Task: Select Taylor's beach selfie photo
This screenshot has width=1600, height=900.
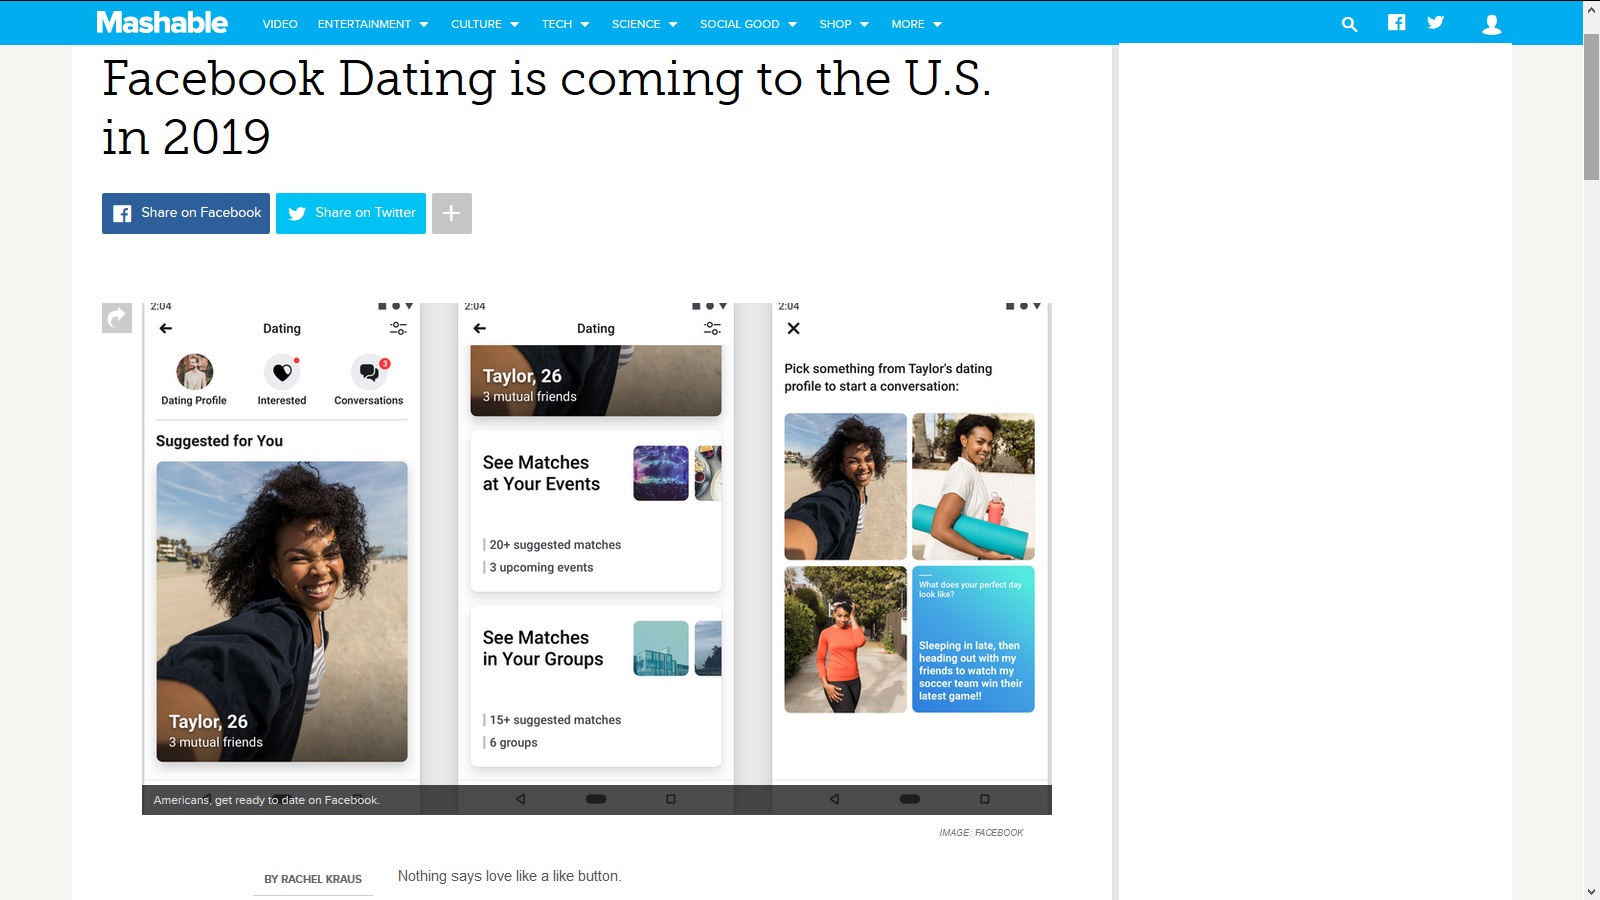Action: pyautogui.click(x=845, y=487)
